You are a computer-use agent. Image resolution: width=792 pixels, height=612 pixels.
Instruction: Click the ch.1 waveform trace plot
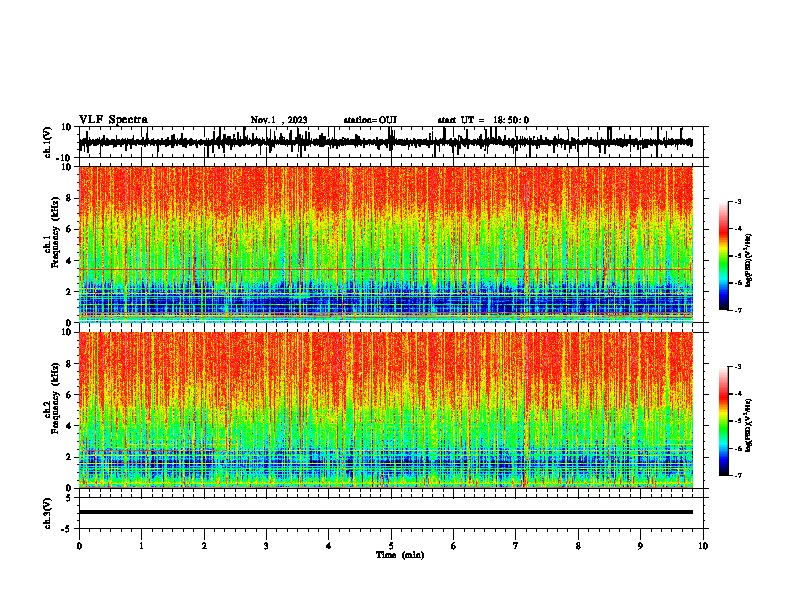pyautogui.click(x=386, y=142)
